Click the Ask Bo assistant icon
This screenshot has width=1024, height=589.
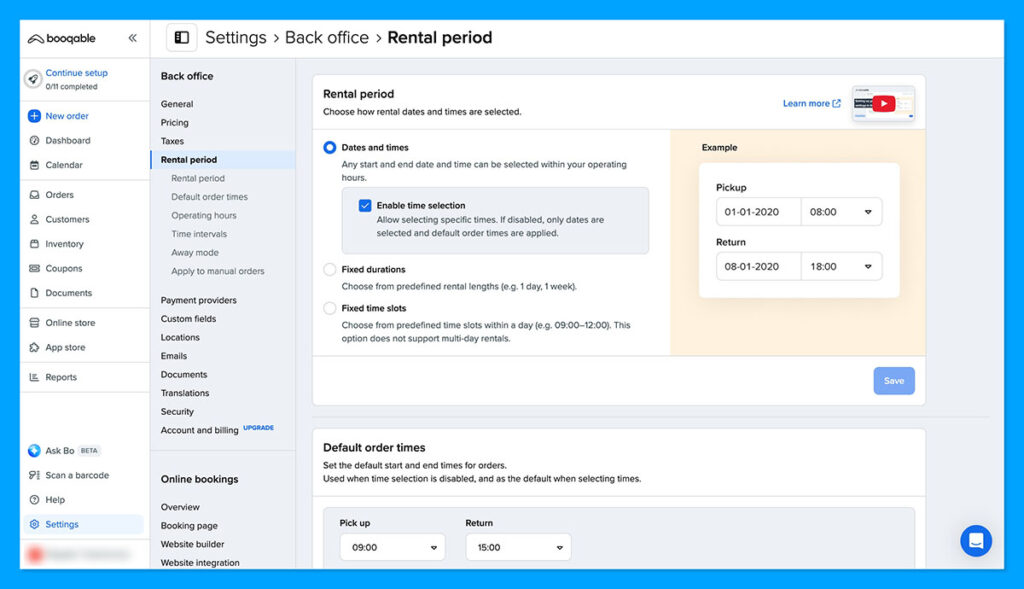pos(34,451)
